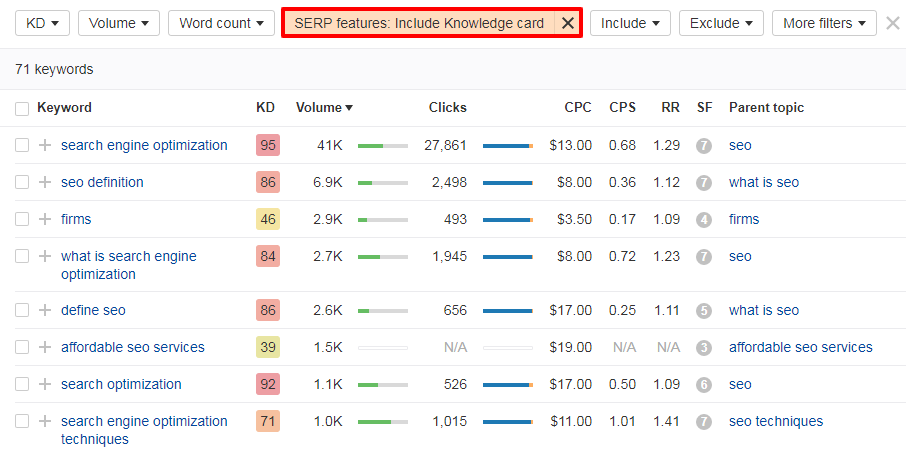Add 'search engine optimization' with its plus icon
Screen dimensions: 906x454
pyautogui.click(x=45, y=145)
